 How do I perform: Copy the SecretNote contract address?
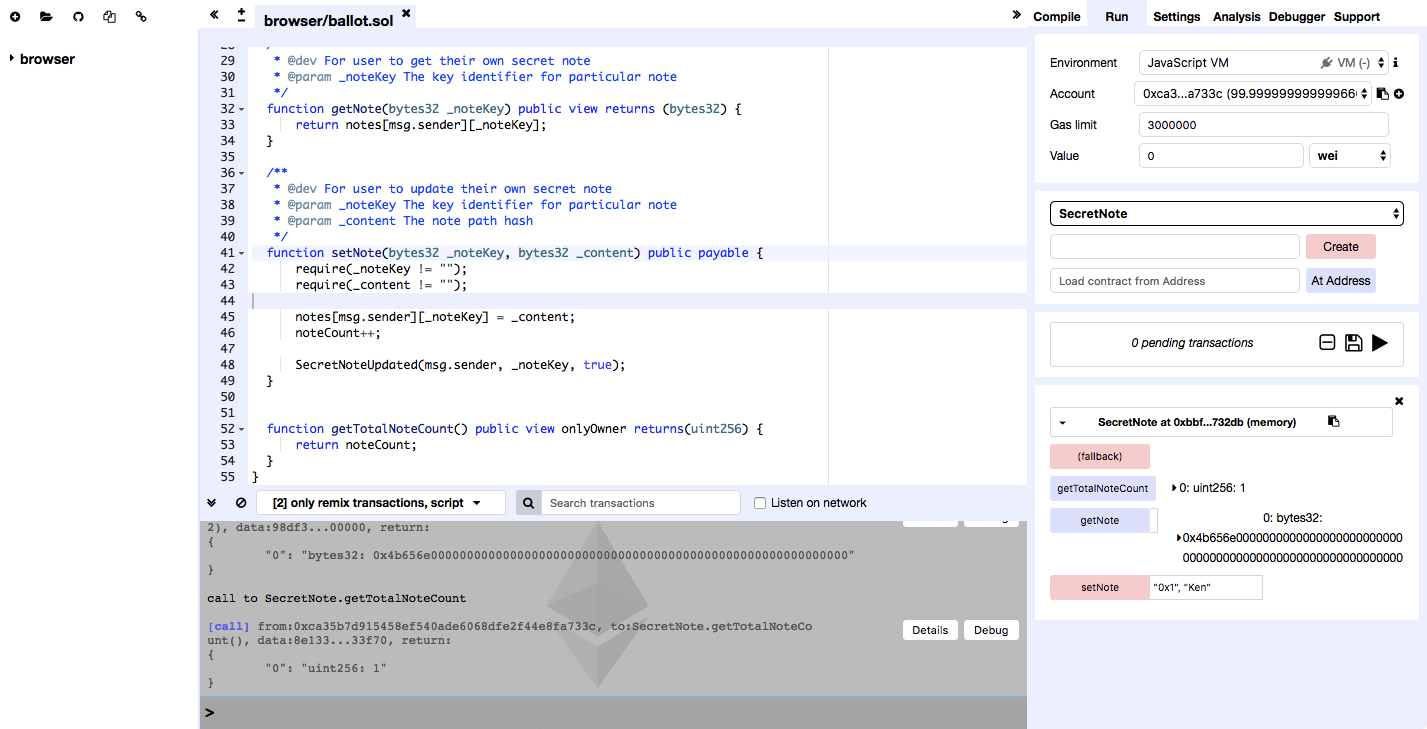tap(1333, 422)
